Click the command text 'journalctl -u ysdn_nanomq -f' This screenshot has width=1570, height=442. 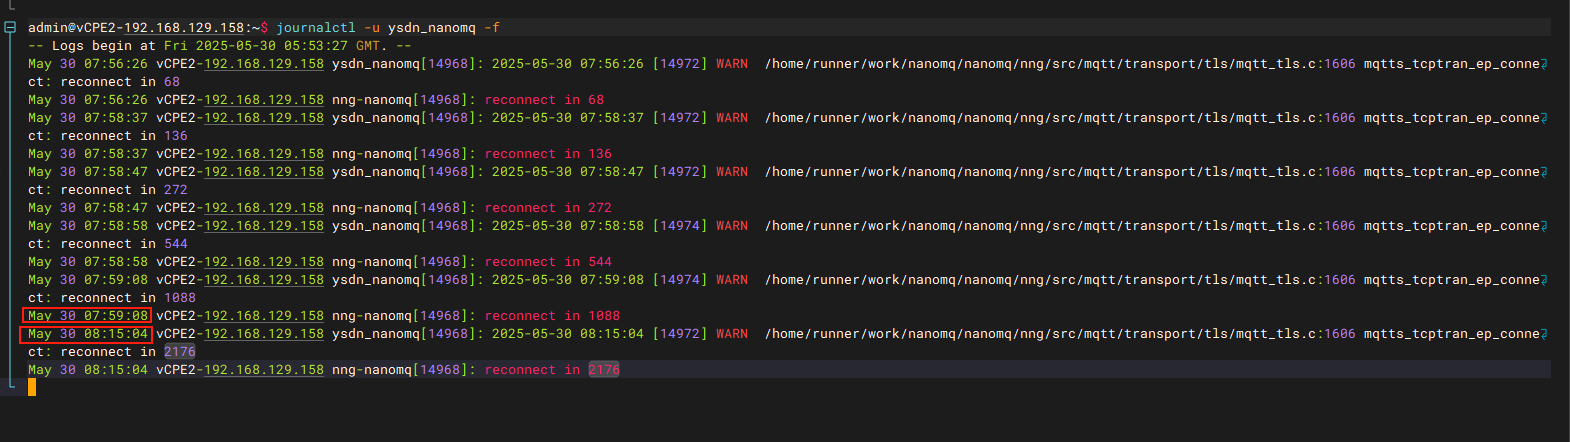388,28
